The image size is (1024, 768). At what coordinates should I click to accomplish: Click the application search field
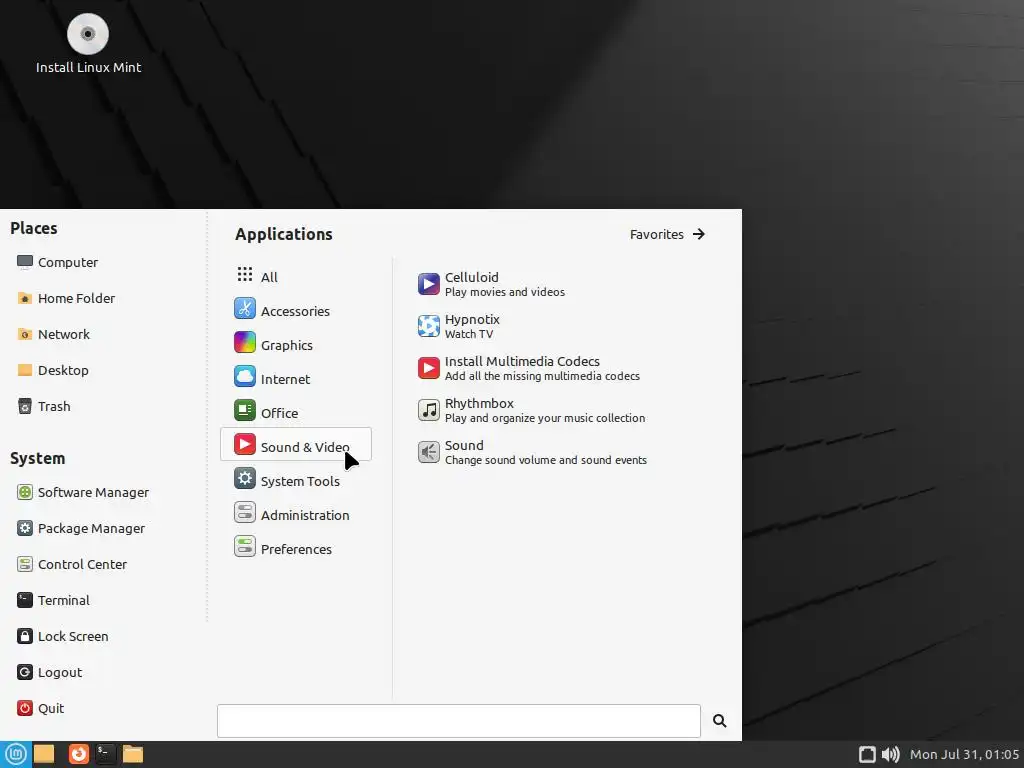(x=458, y=720)
